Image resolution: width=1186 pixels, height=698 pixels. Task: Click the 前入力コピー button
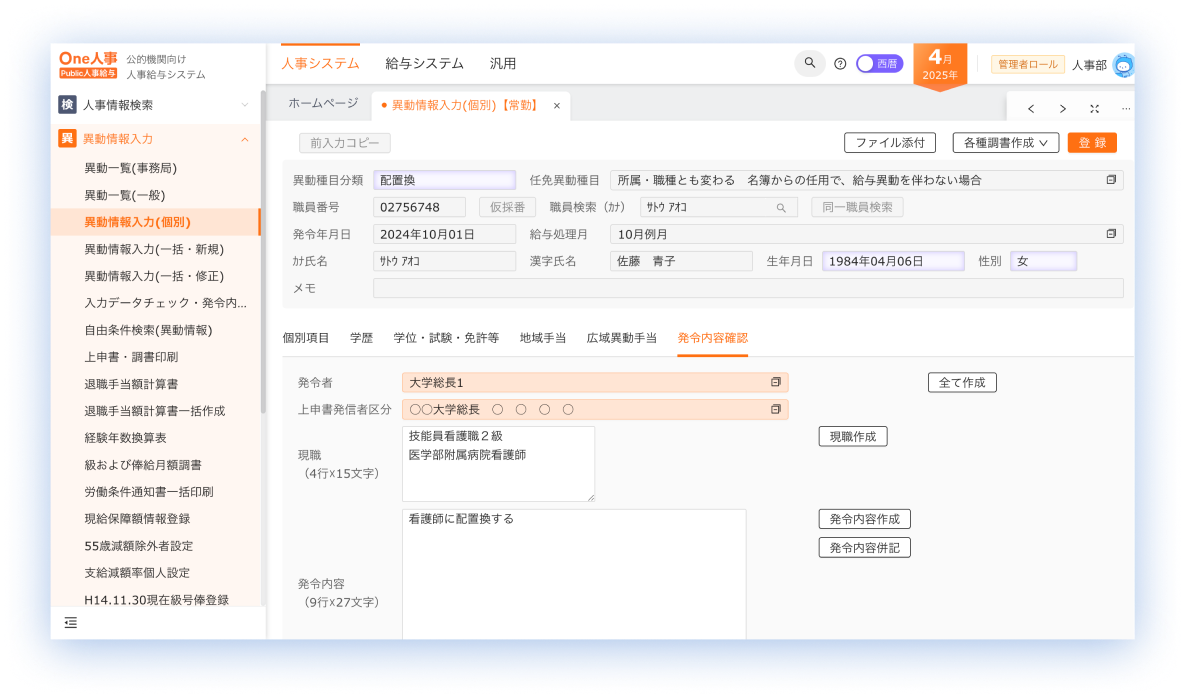[345, 143]
